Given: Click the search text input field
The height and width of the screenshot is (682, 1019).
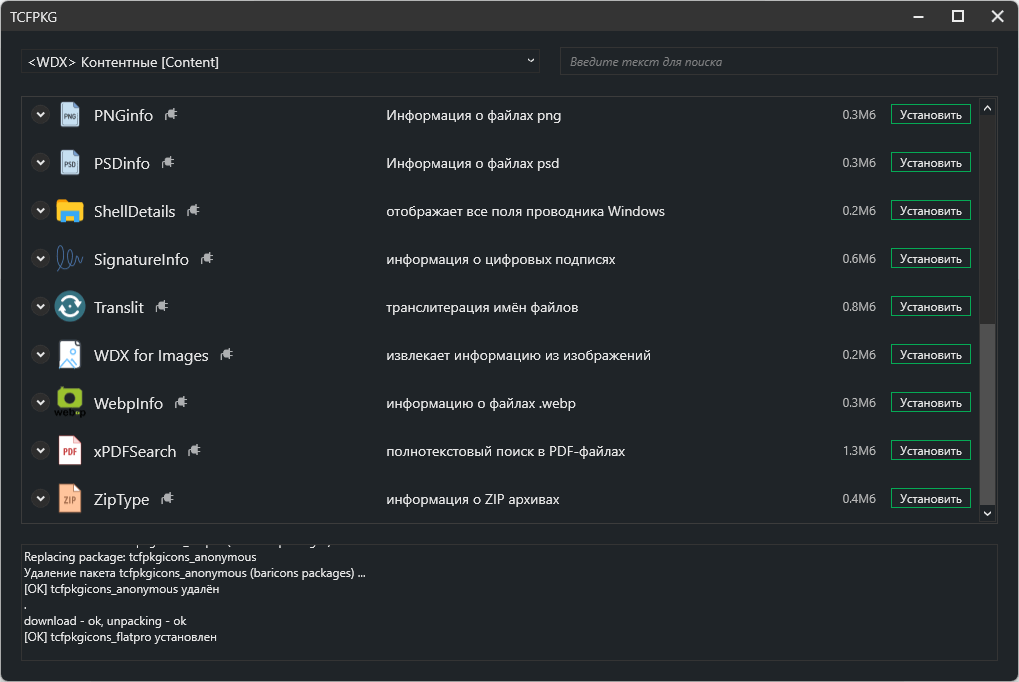Looking at the screenshot, I should pos(778,62).
